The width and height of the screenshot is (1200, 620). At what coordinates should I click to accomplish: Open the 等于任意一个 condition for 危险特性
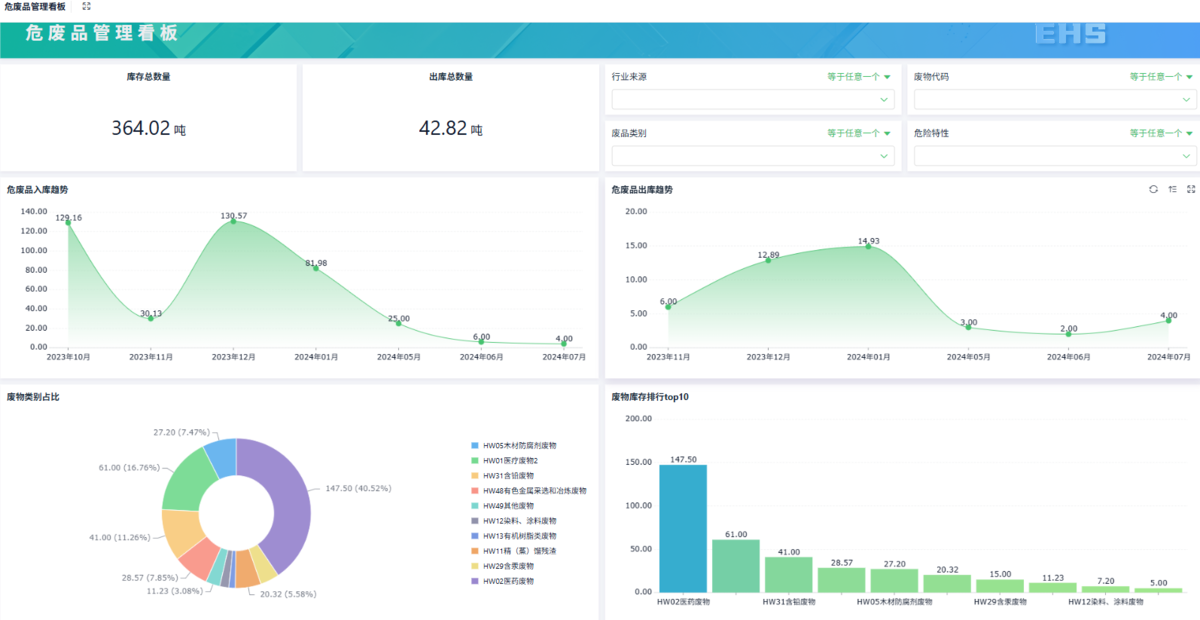(1161, 133)
